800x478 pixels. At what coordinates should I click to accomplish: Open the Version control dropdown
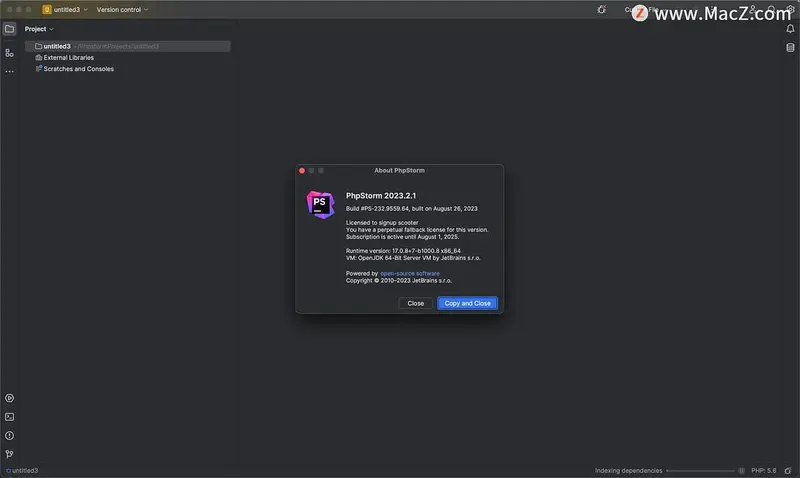(x=122, y=9)
